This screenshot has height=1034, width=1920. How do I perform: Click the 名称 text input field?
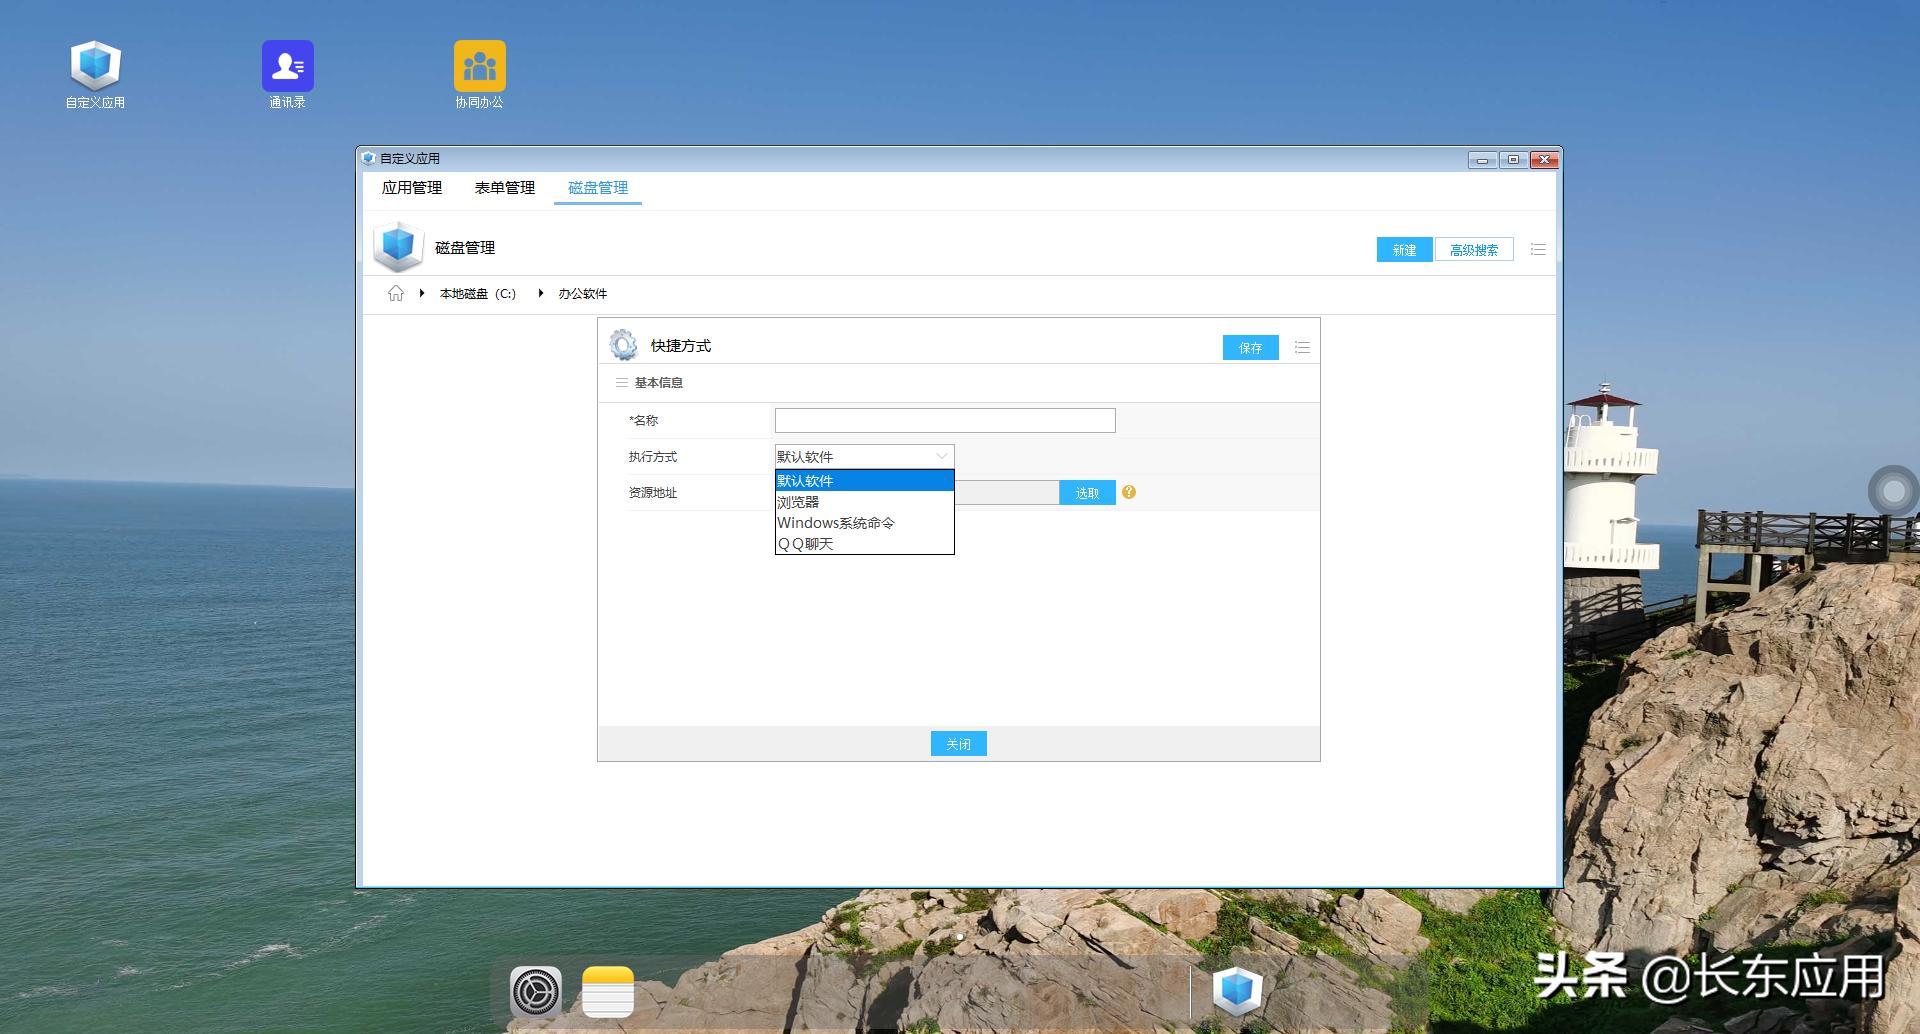pyautogui.click(x=944, y=420)
